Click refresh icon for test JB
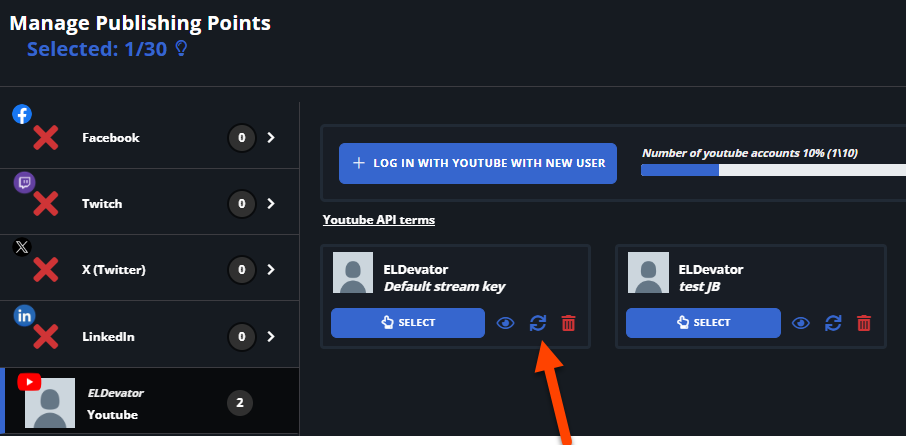 coord(833,323)
